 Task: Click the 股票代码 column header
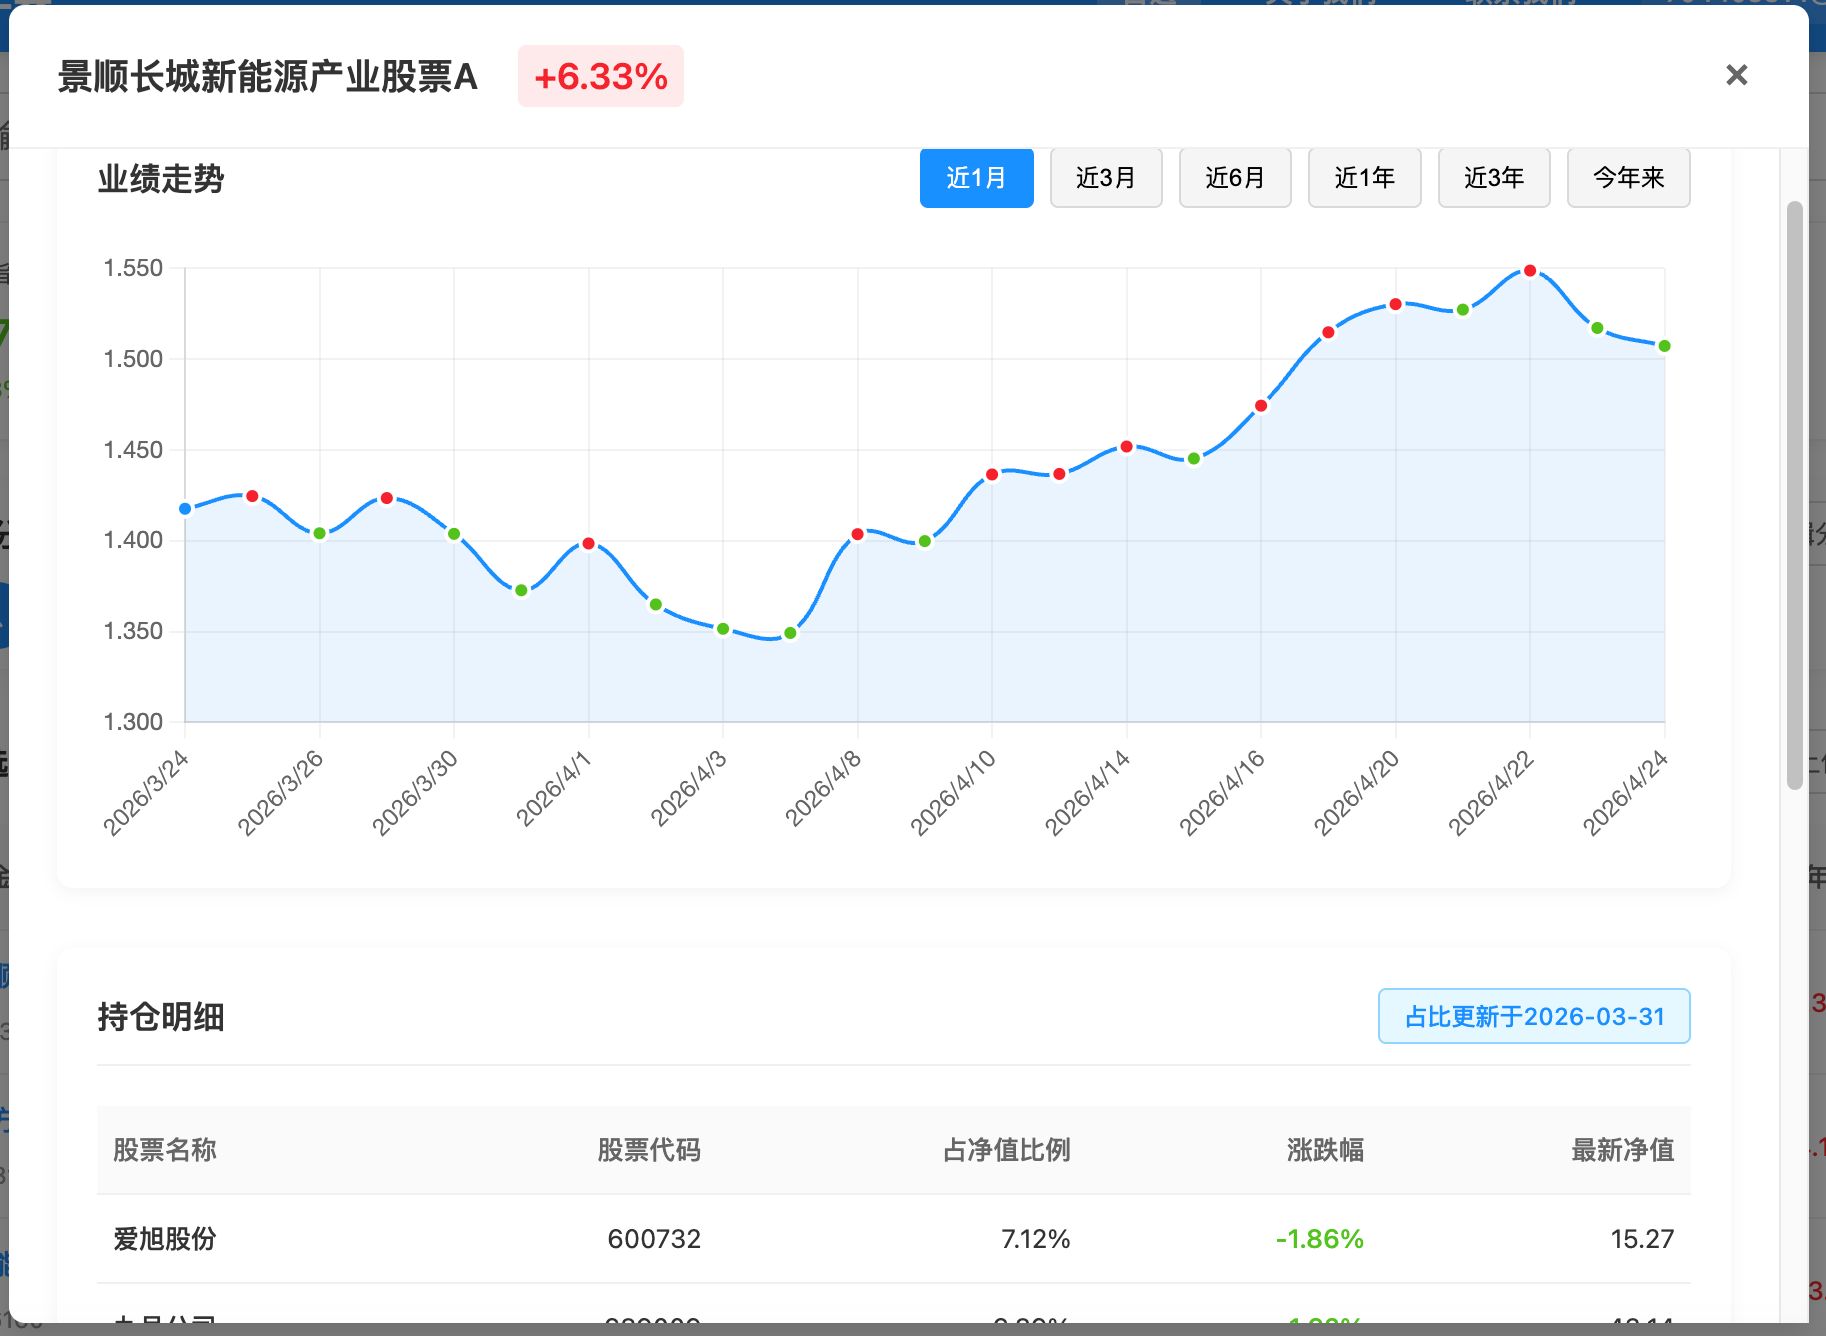tap(649, 1150)
